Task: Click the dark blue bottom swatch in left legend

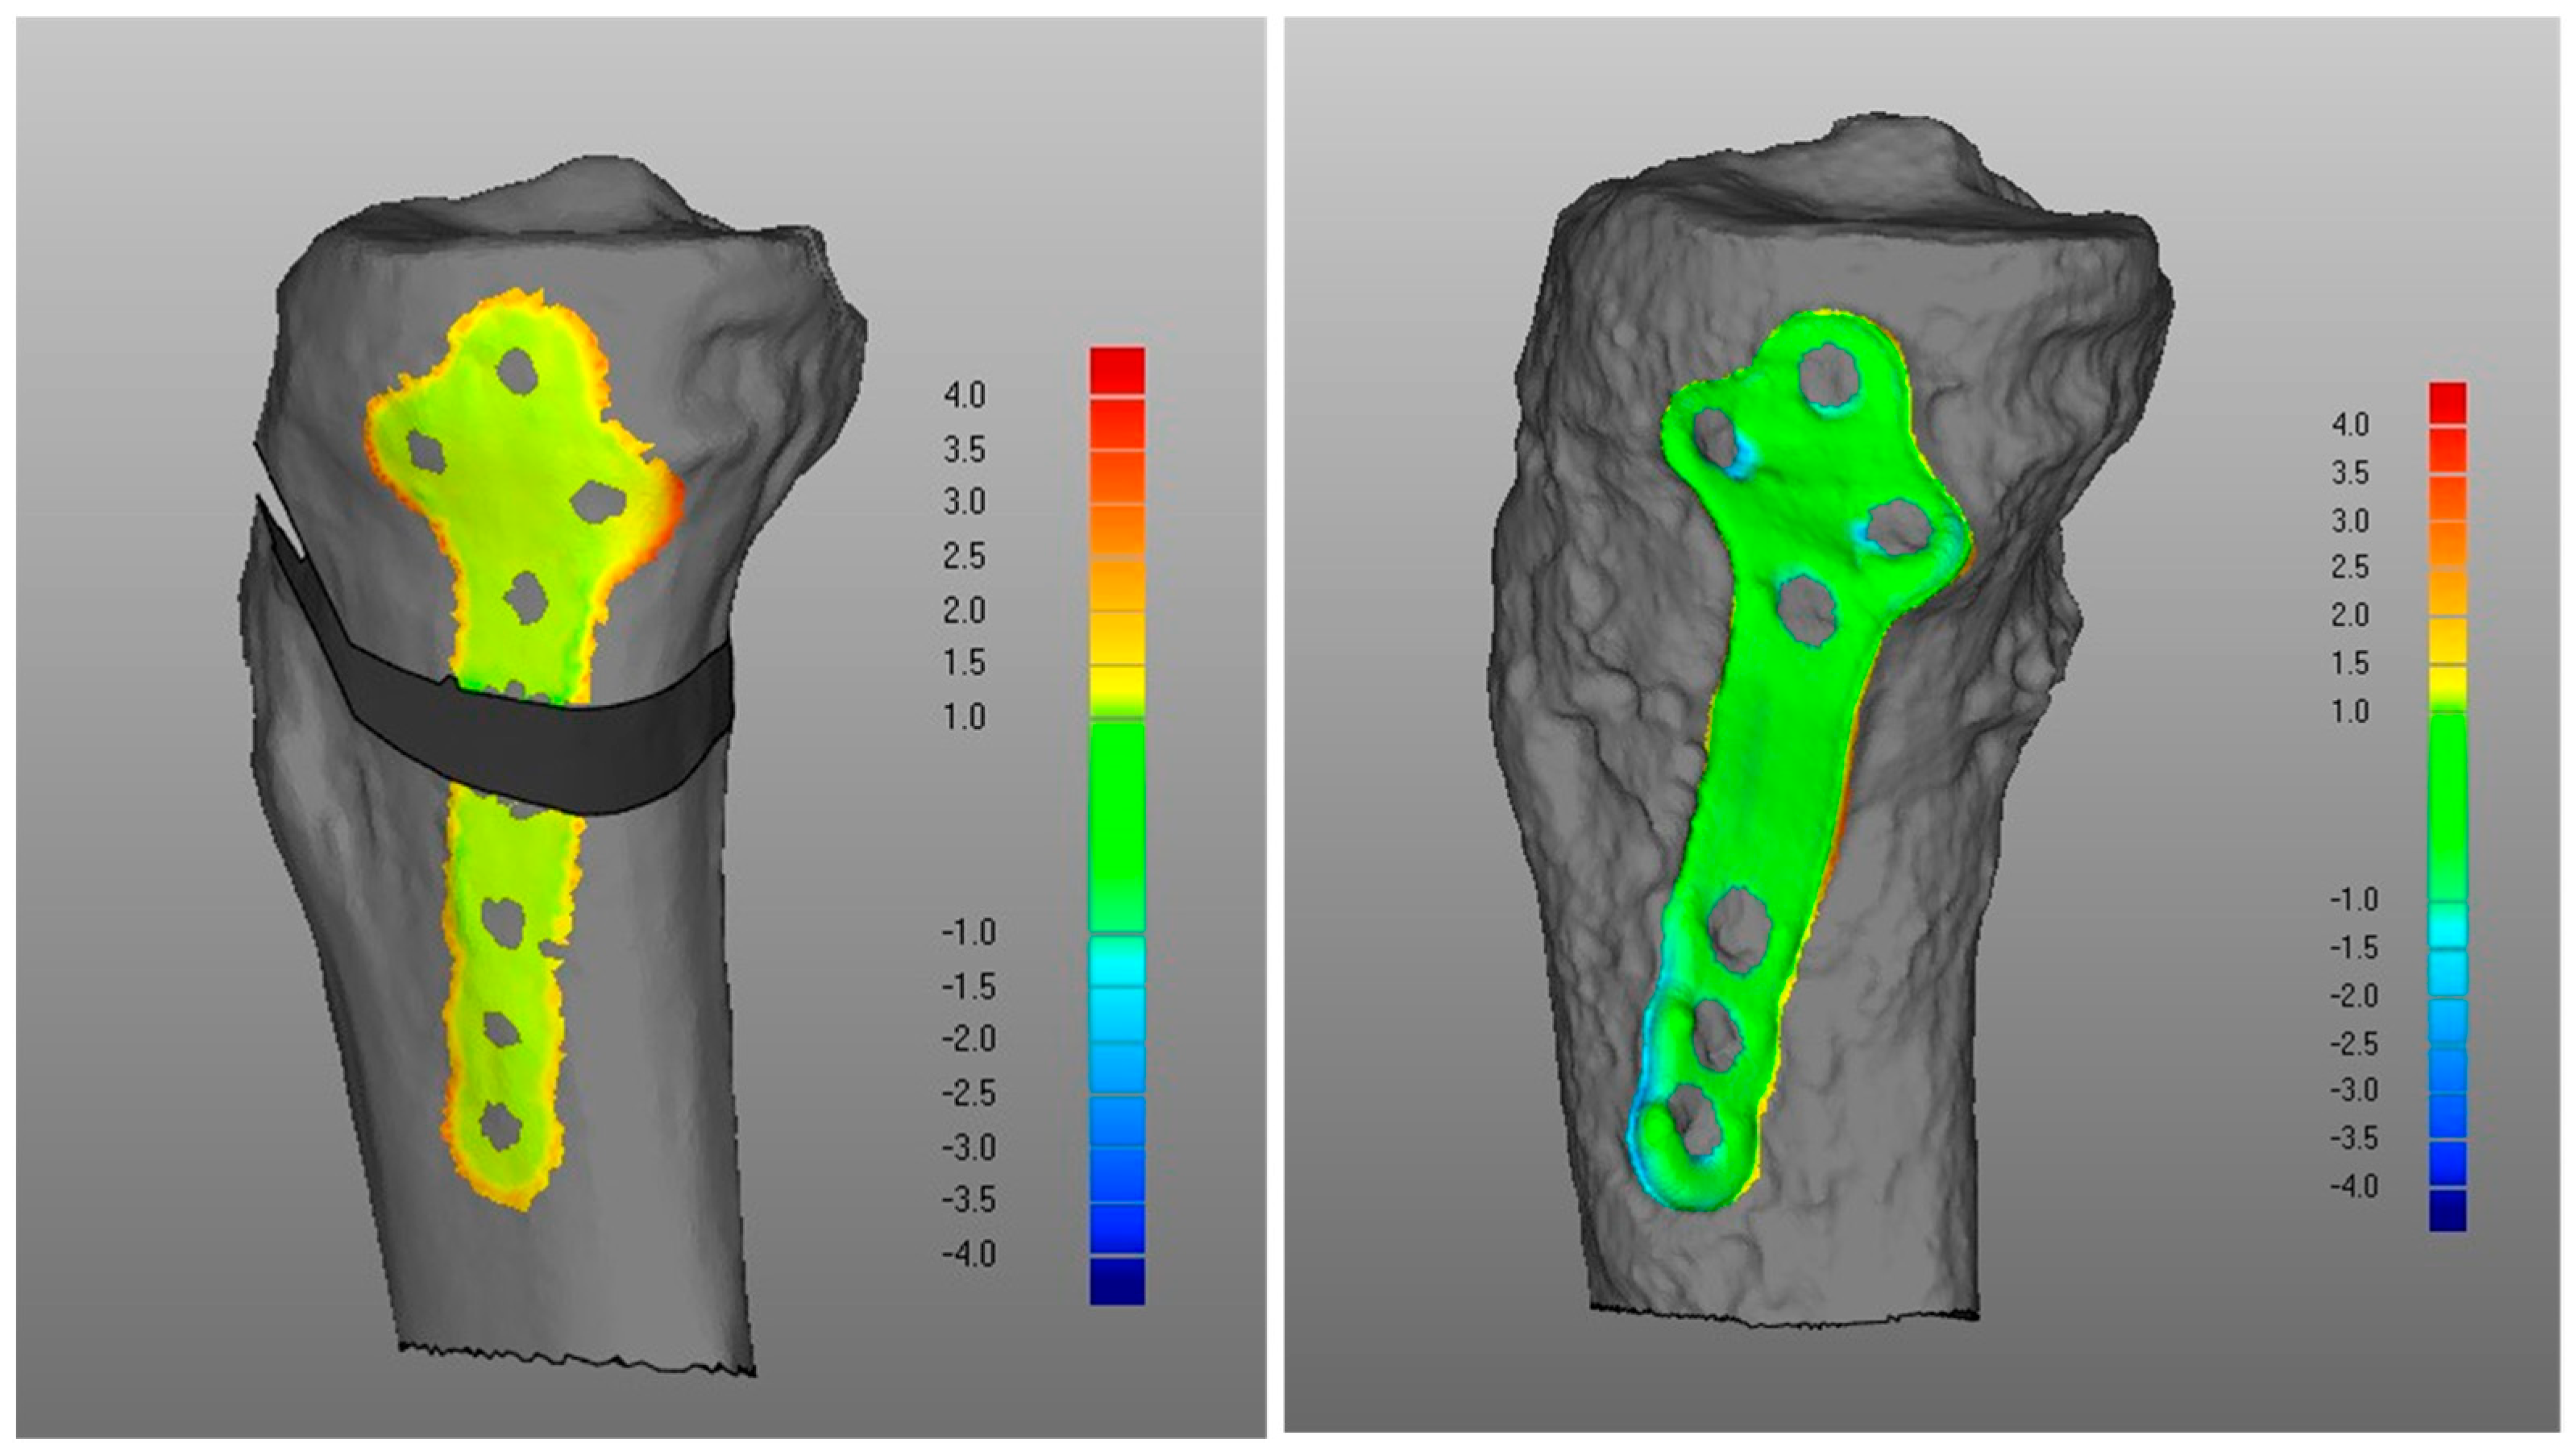Action: coord(1116,1281)
